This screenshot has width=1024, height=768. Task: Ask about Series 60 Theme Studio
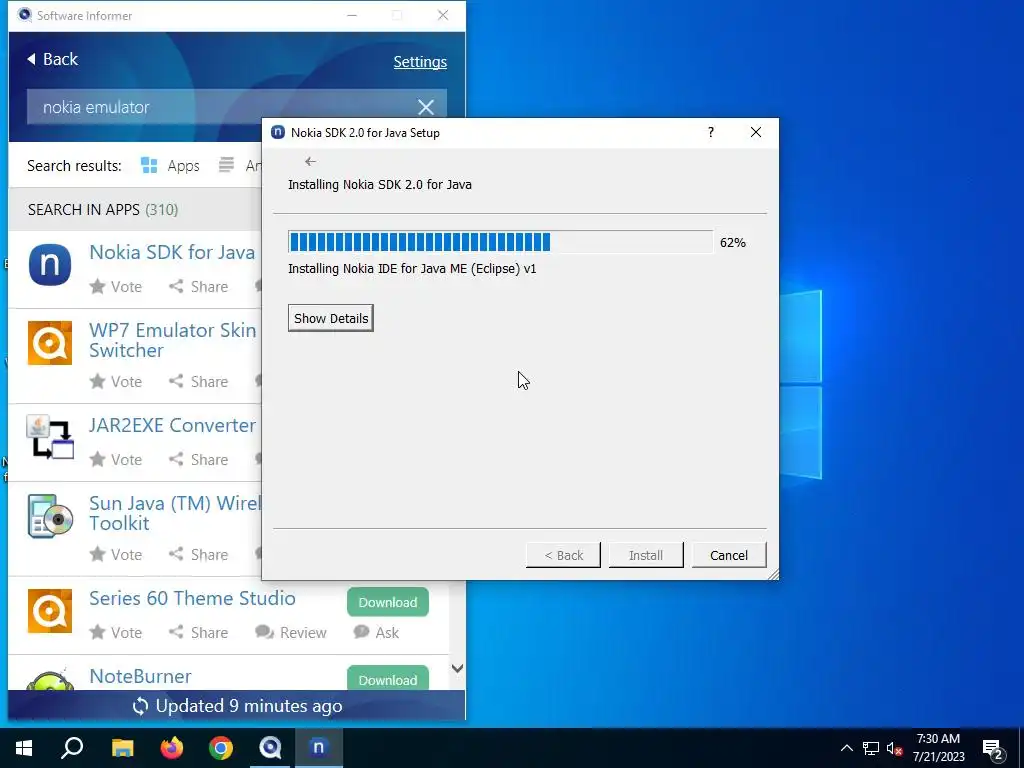click(376, 633)
